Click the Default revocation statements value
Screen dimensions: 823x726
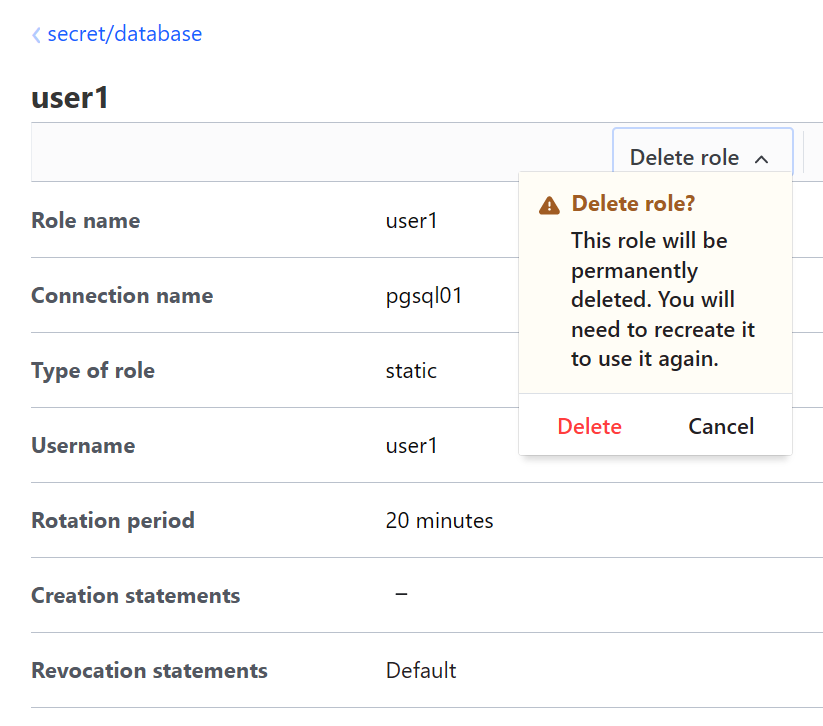[x=420, y=670]
